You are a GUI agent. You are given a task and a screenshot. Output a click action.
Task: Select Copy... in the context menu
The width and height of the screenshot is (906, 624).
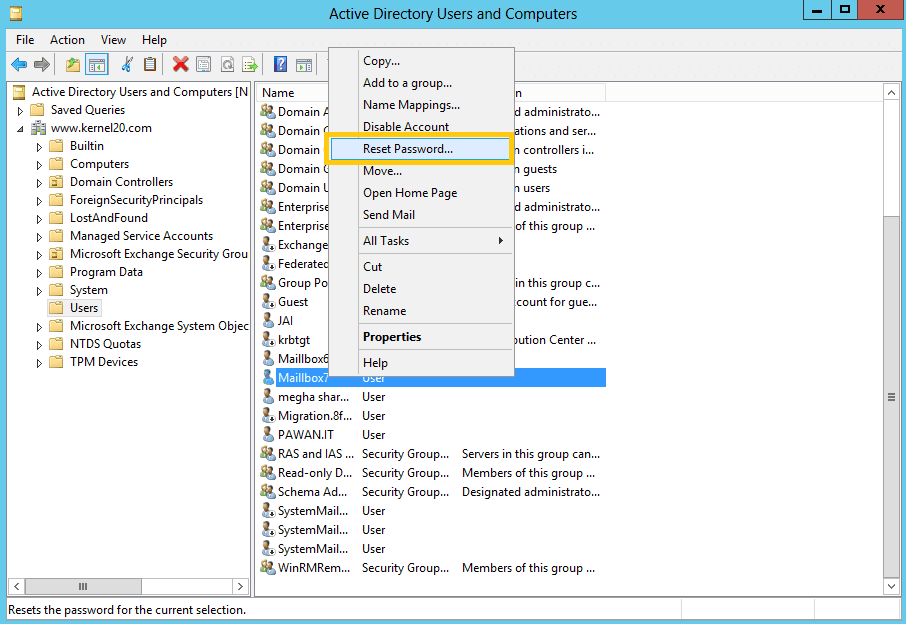click(421, 61)
